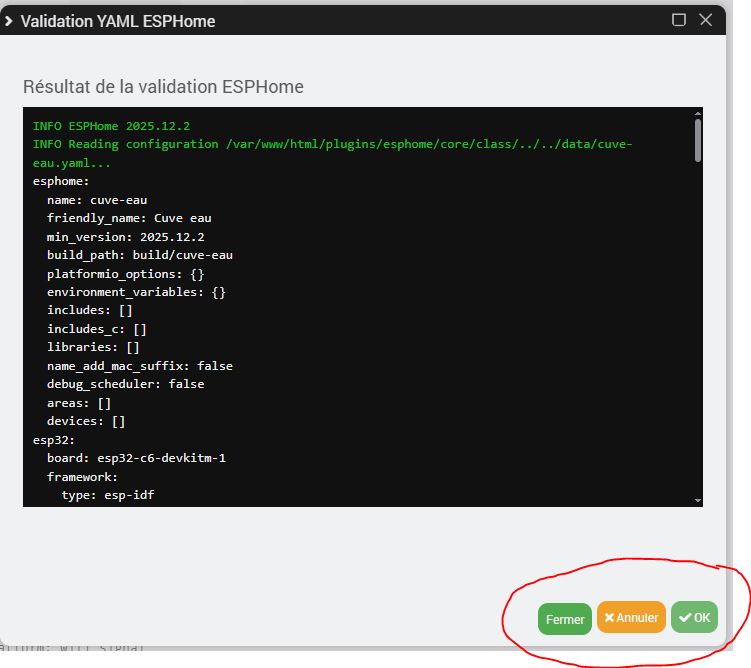Click the 'esp32:' key line
This screenshot has width=751, height=668.
click(54, 440)
